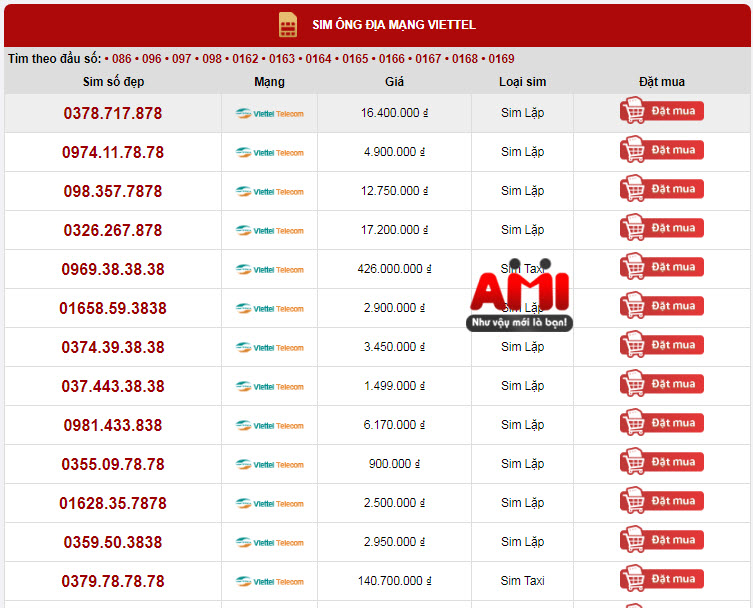Open sim number 0378.717.878
The width and height of the screenshot is (753, 608).
[x=113, y=113]
